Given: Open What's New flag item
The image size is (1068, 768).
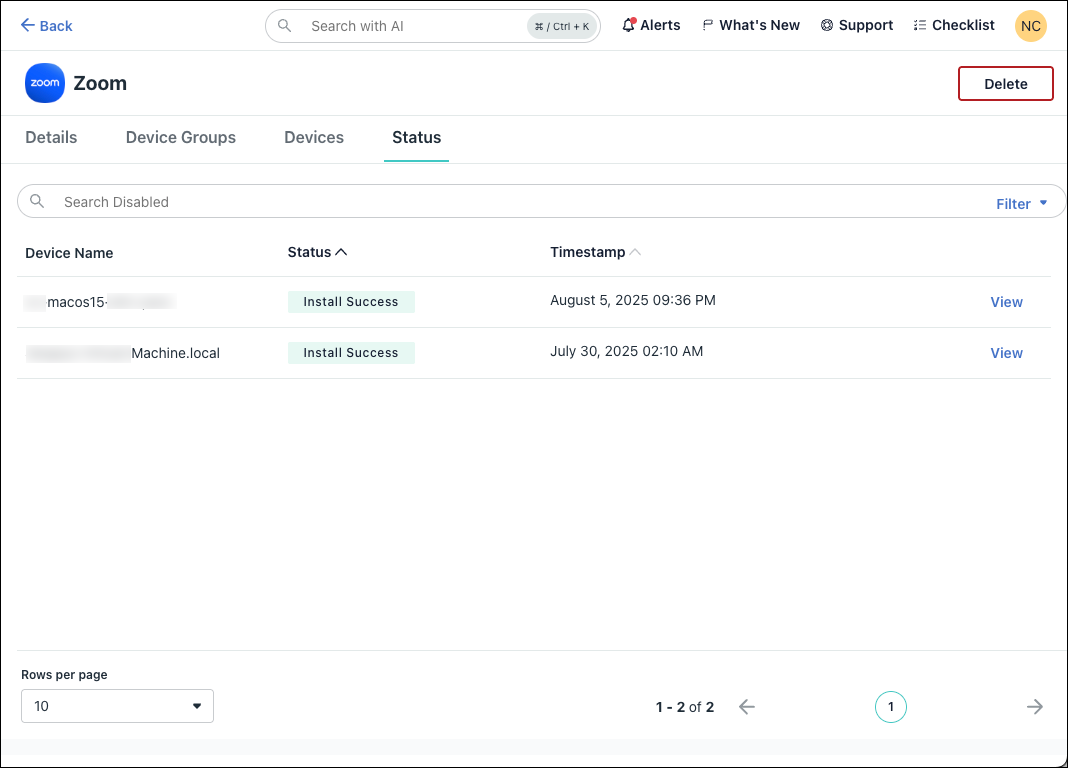Looking at the screenshot, I should pyautogui.click(x=751, y=25).
